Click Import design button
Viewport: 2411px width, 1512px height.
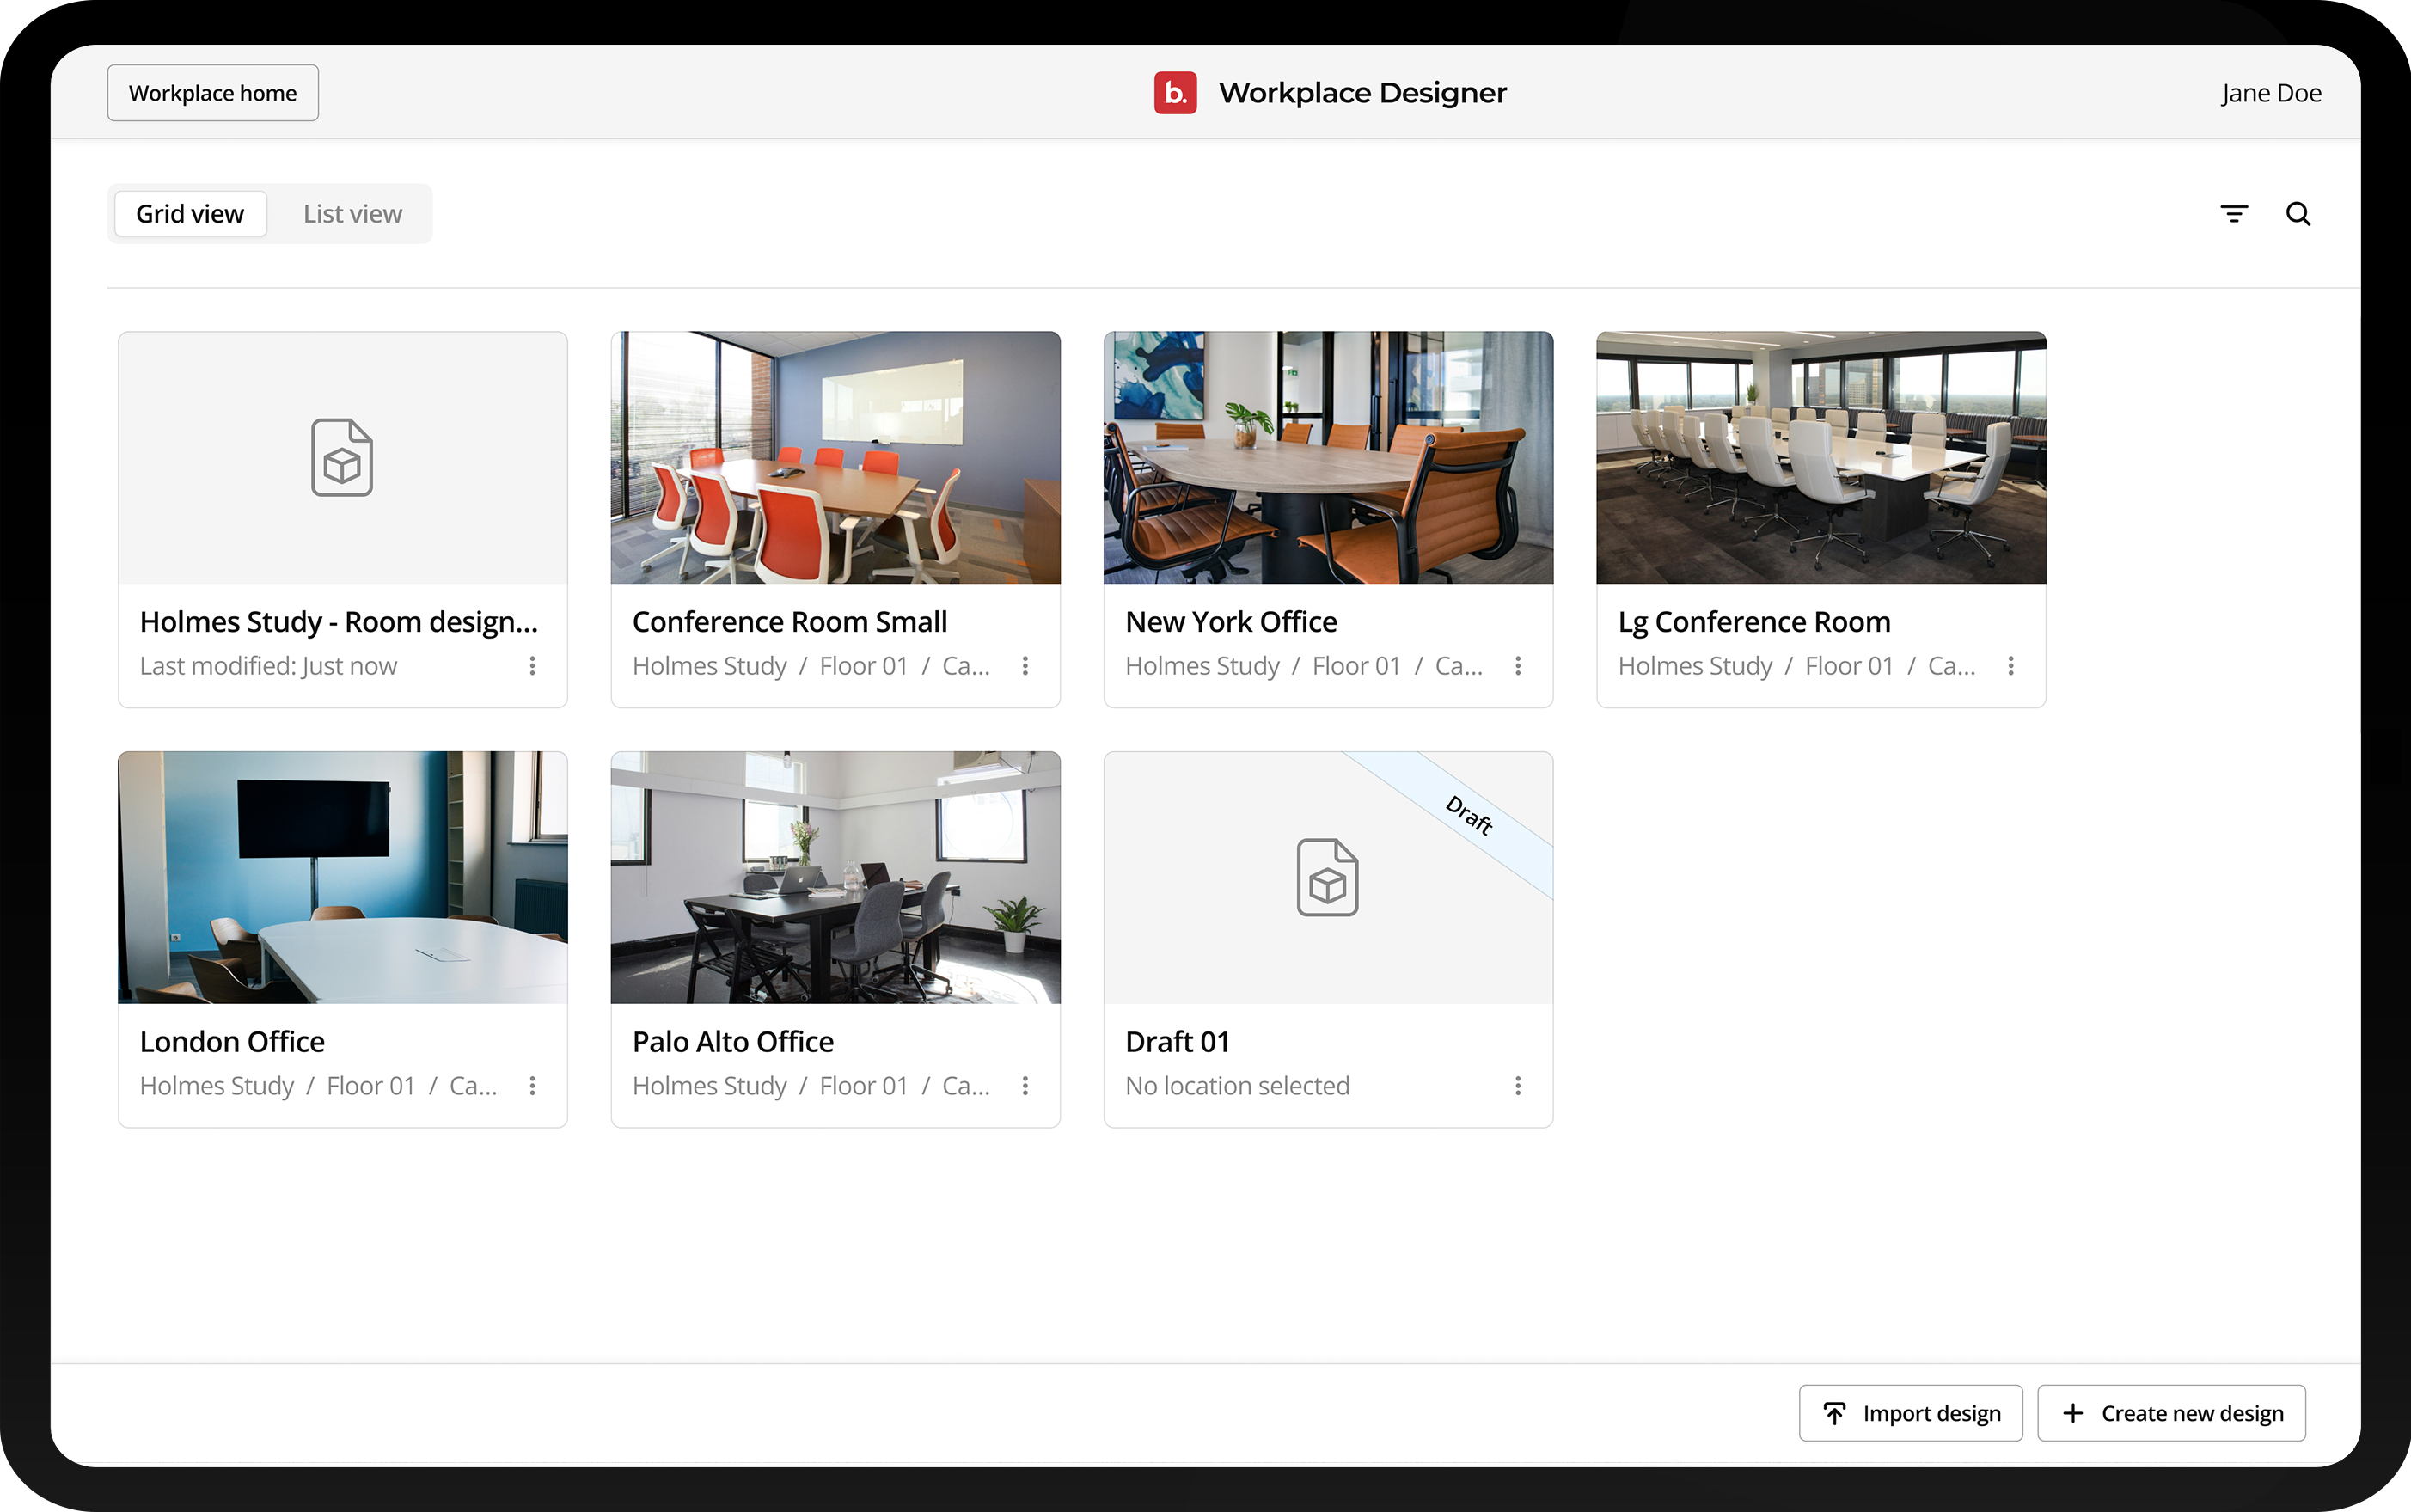[1911, 1413]
